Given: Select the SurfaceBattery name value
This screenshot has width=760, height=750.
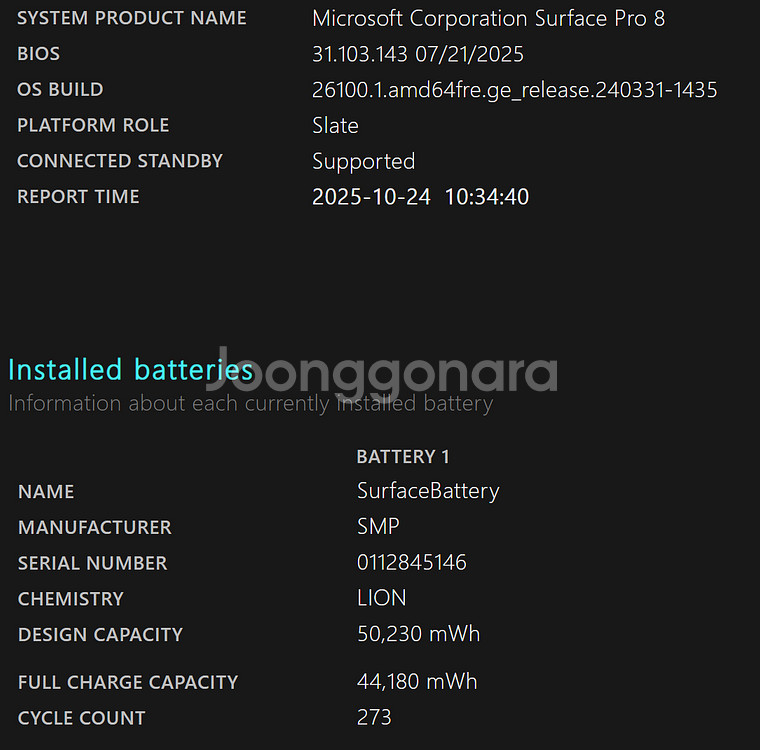Looking at the screenshot, I should [428, 491].
